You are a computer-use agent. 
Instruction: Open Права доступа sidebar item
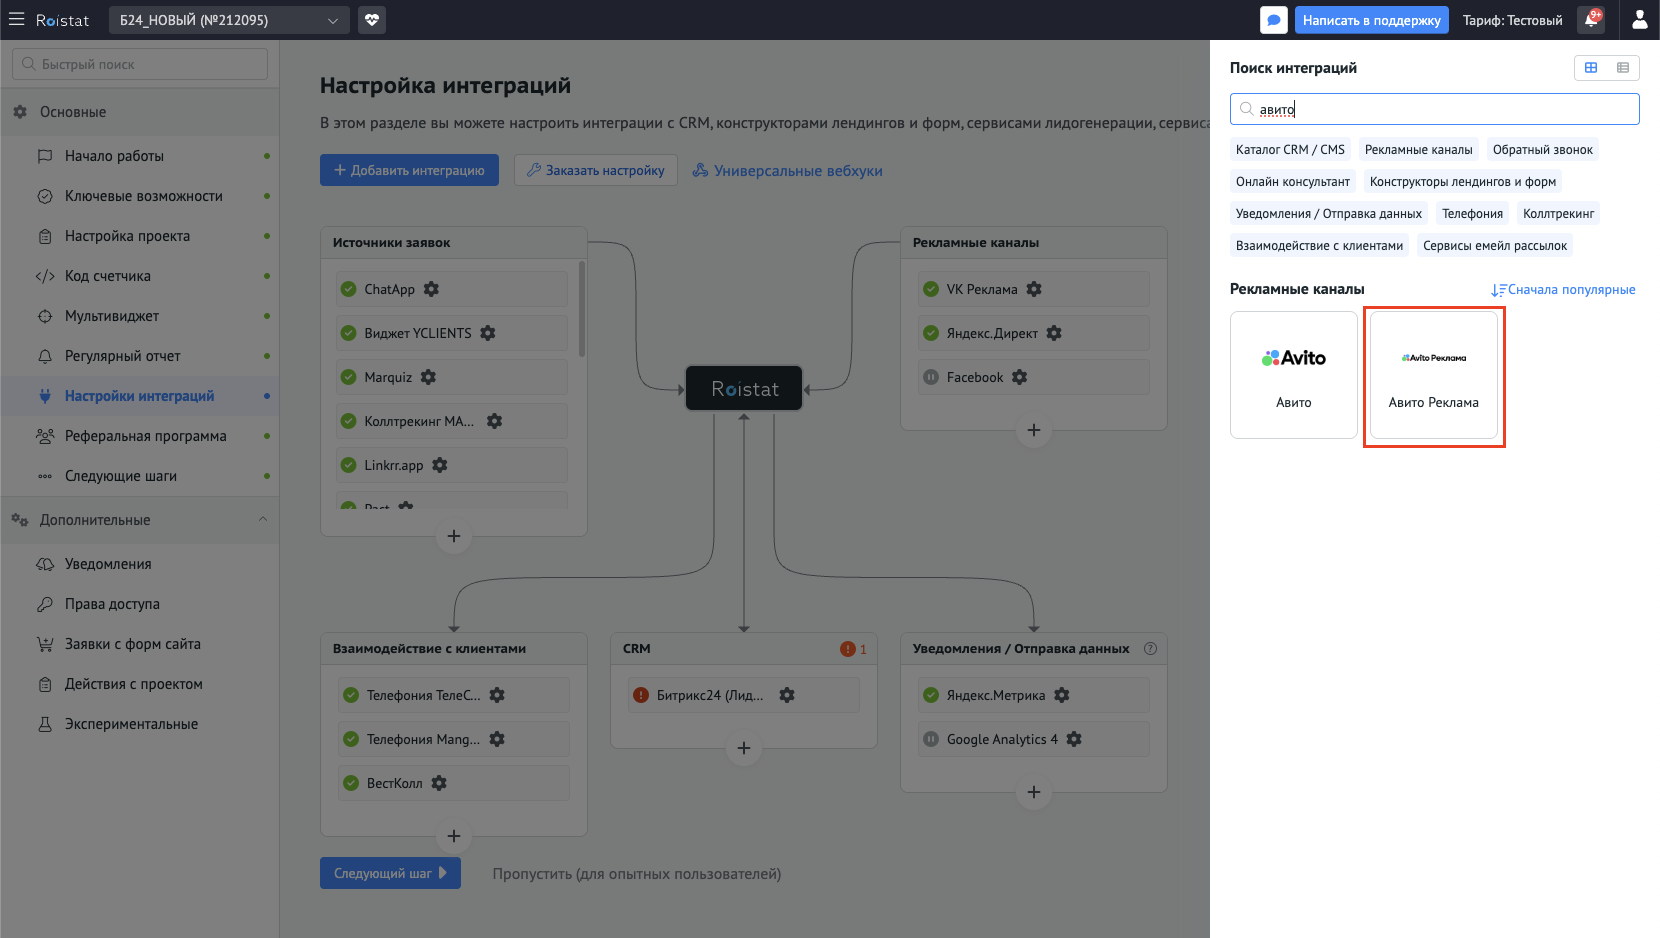point(140,604)
